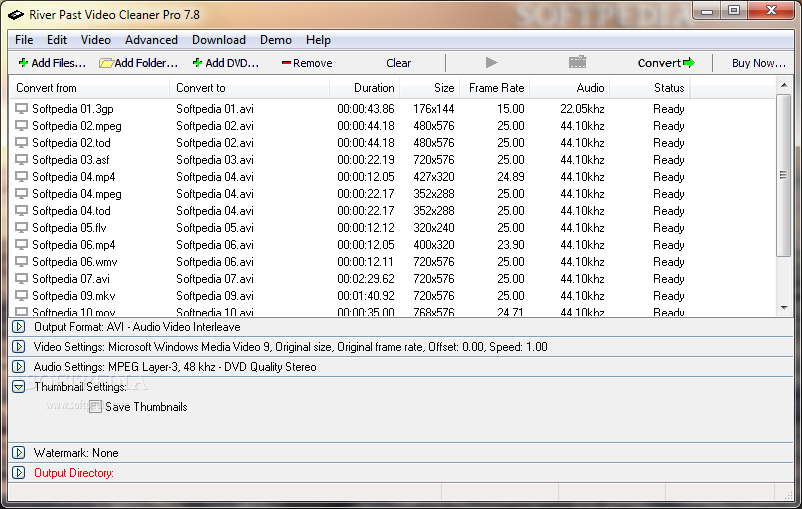Collapse the Thumbnail Settings section

[x=18, y=386]
